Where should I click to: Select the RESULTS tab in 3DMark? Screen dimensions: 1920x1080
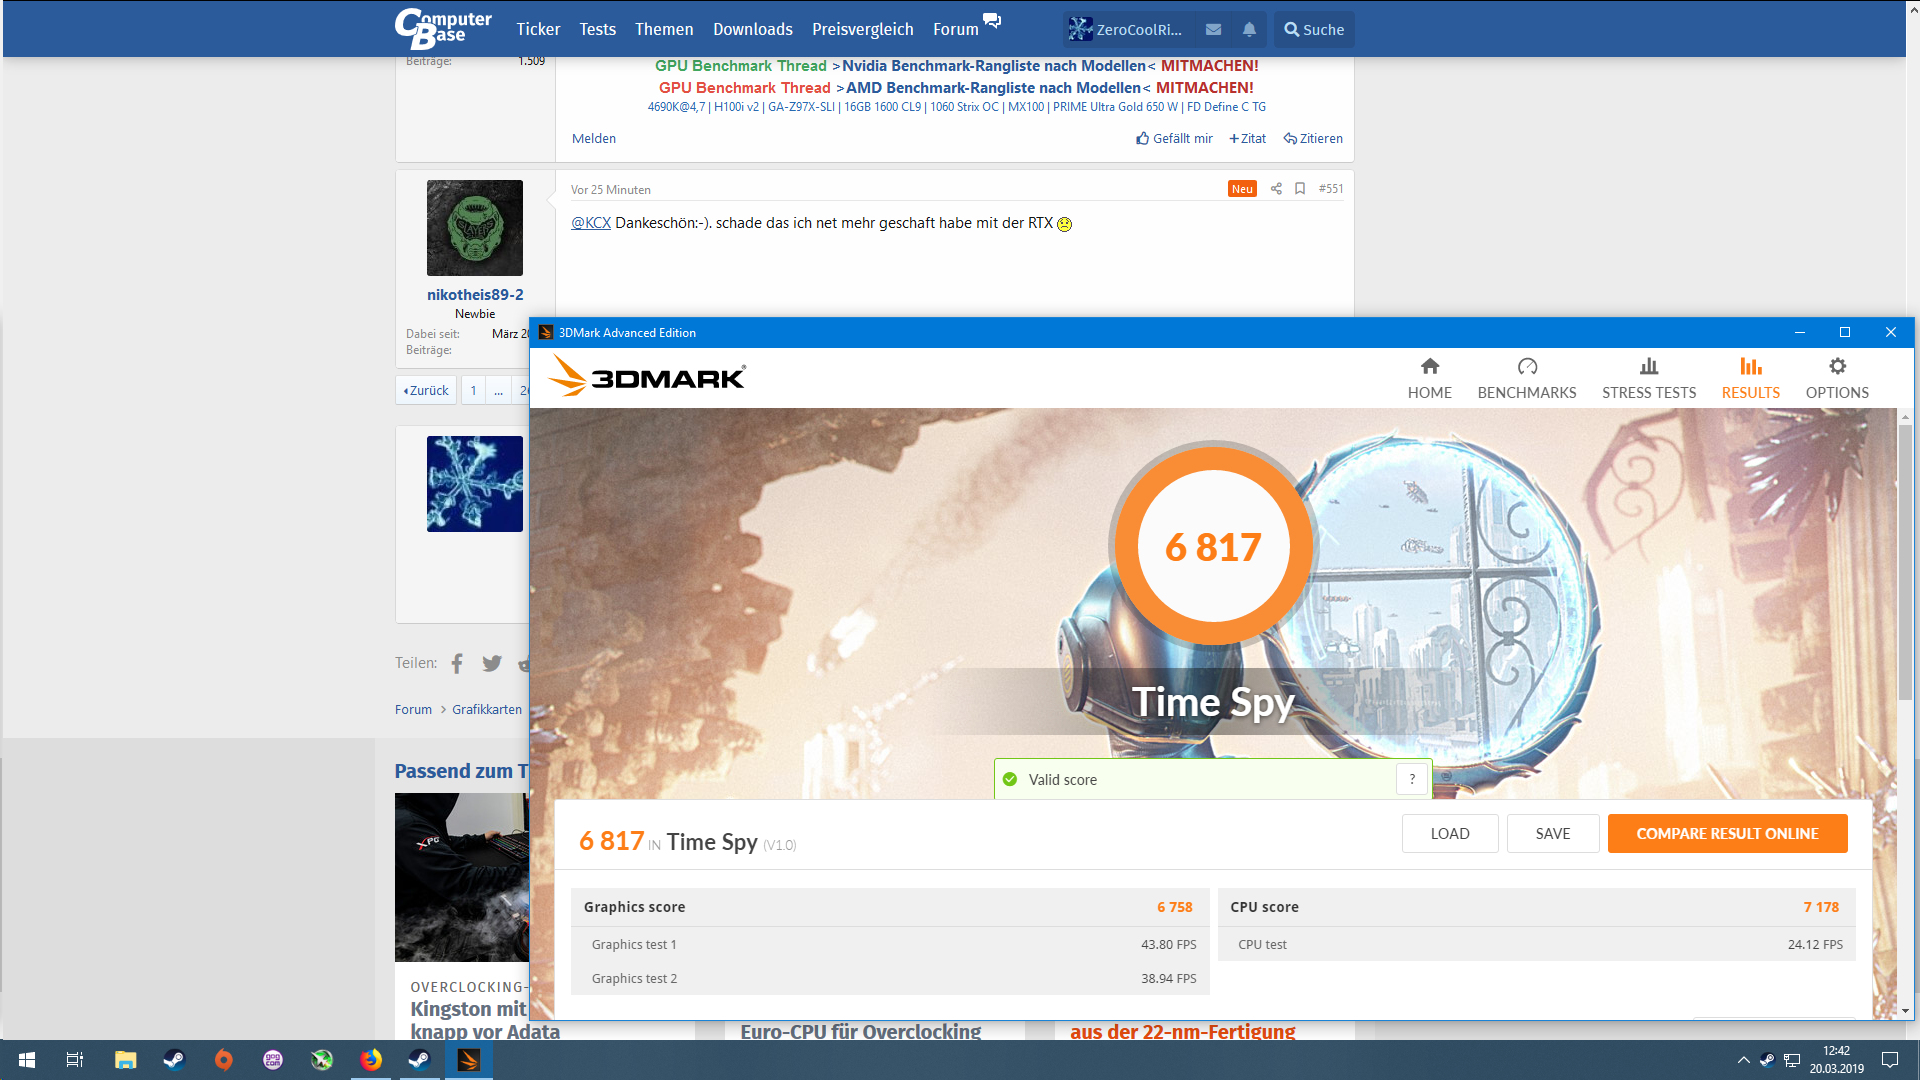pyautogui.click(x=1750, y=378)
